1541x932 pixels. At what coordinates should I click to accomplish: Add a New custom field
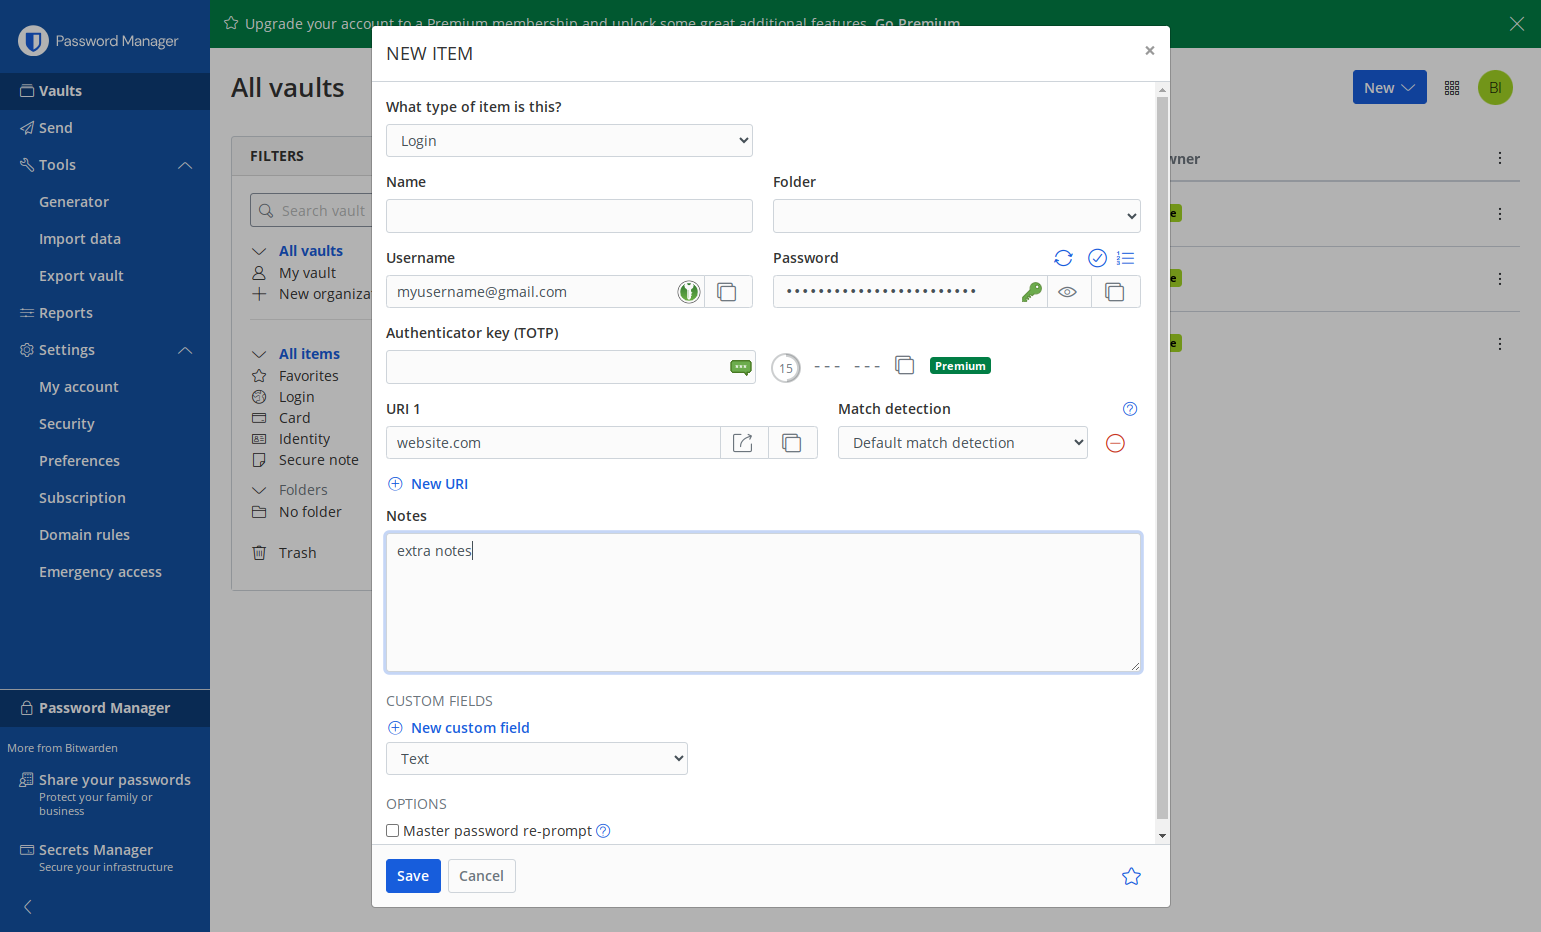[x=459, y=728]
